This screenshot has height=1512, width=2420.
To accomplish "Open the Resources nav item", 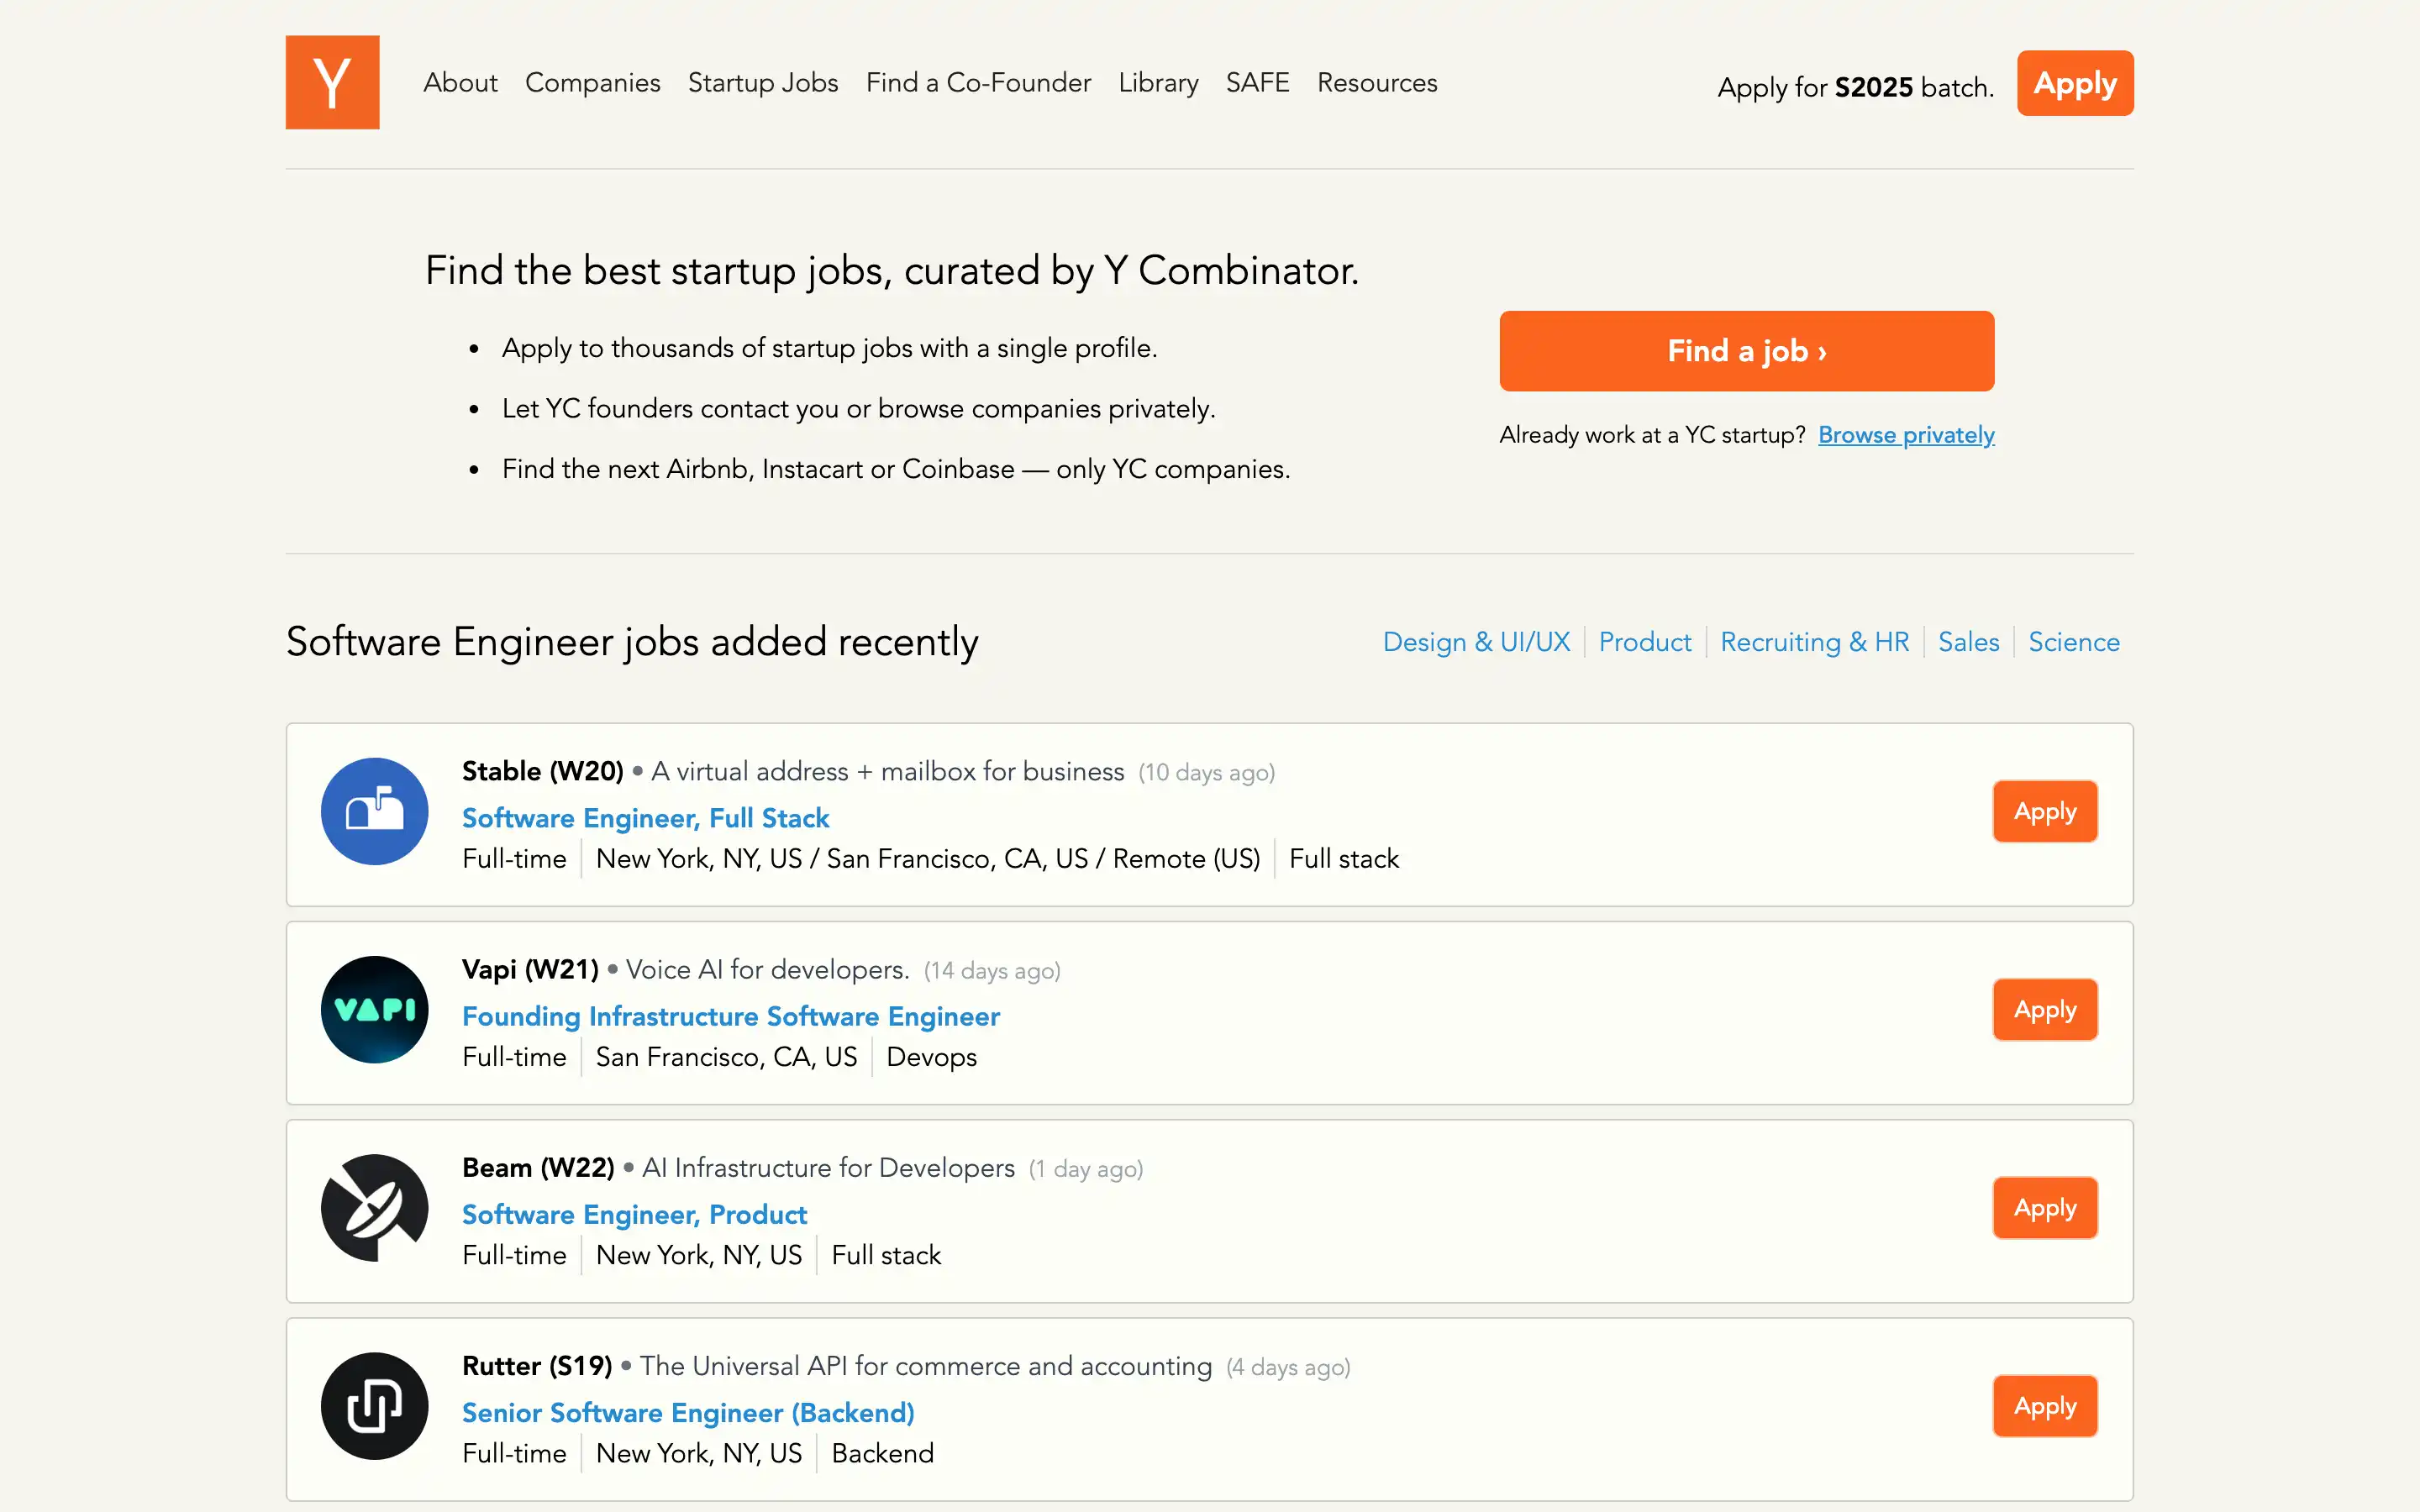I will [1377, 82].
